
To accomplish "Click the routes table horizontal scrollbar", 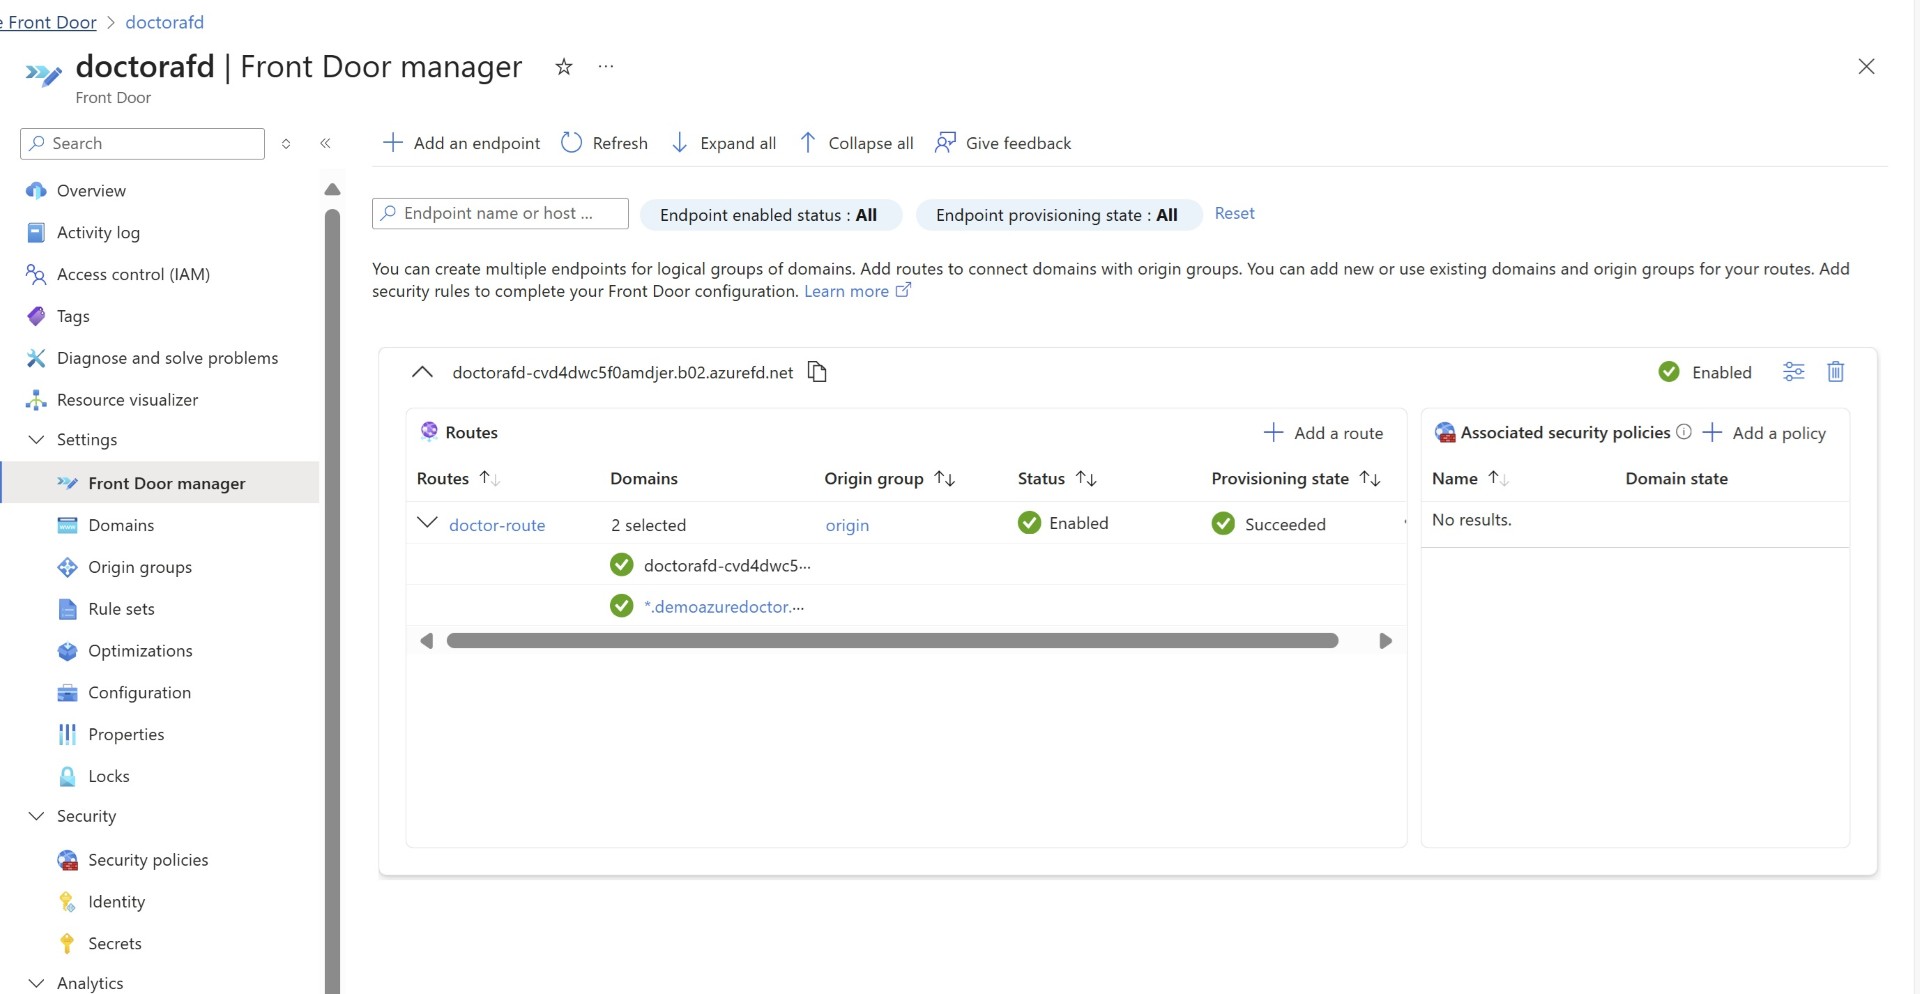I will 892,641.
